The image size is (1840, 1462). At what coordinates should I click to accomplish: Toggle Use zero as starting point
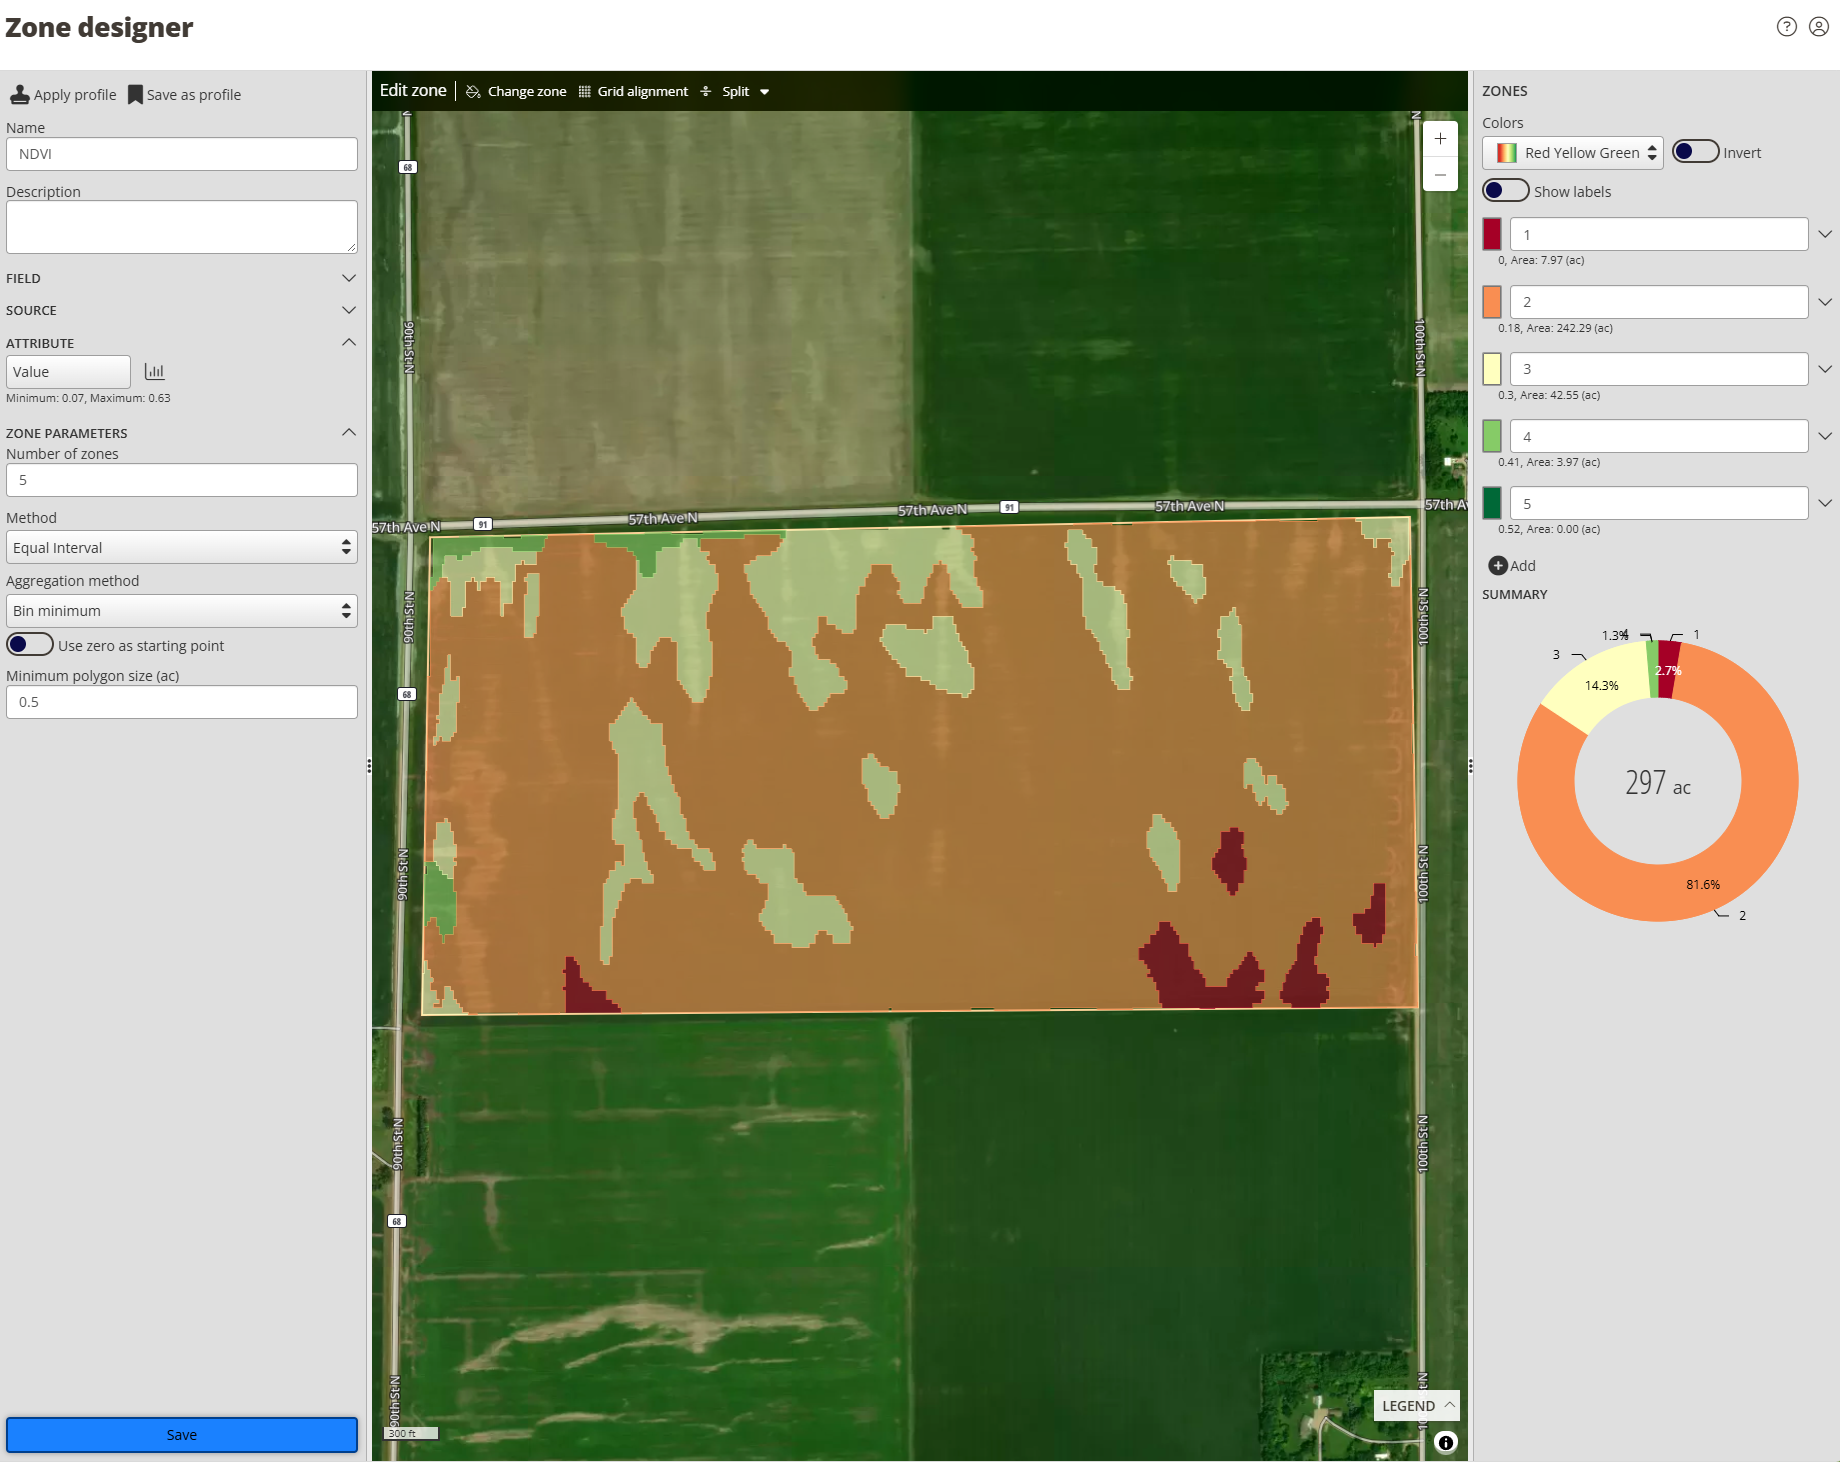pos(30,645)
